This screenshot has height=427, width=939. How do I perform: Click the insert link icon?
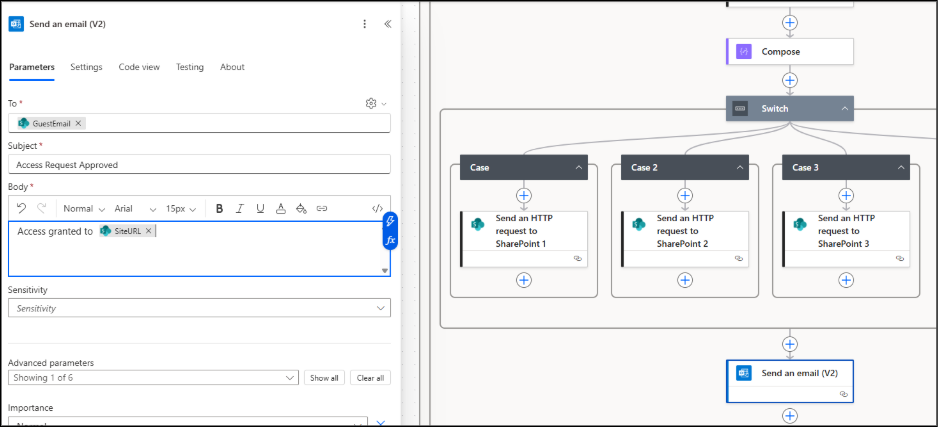(x=322, y=208)
